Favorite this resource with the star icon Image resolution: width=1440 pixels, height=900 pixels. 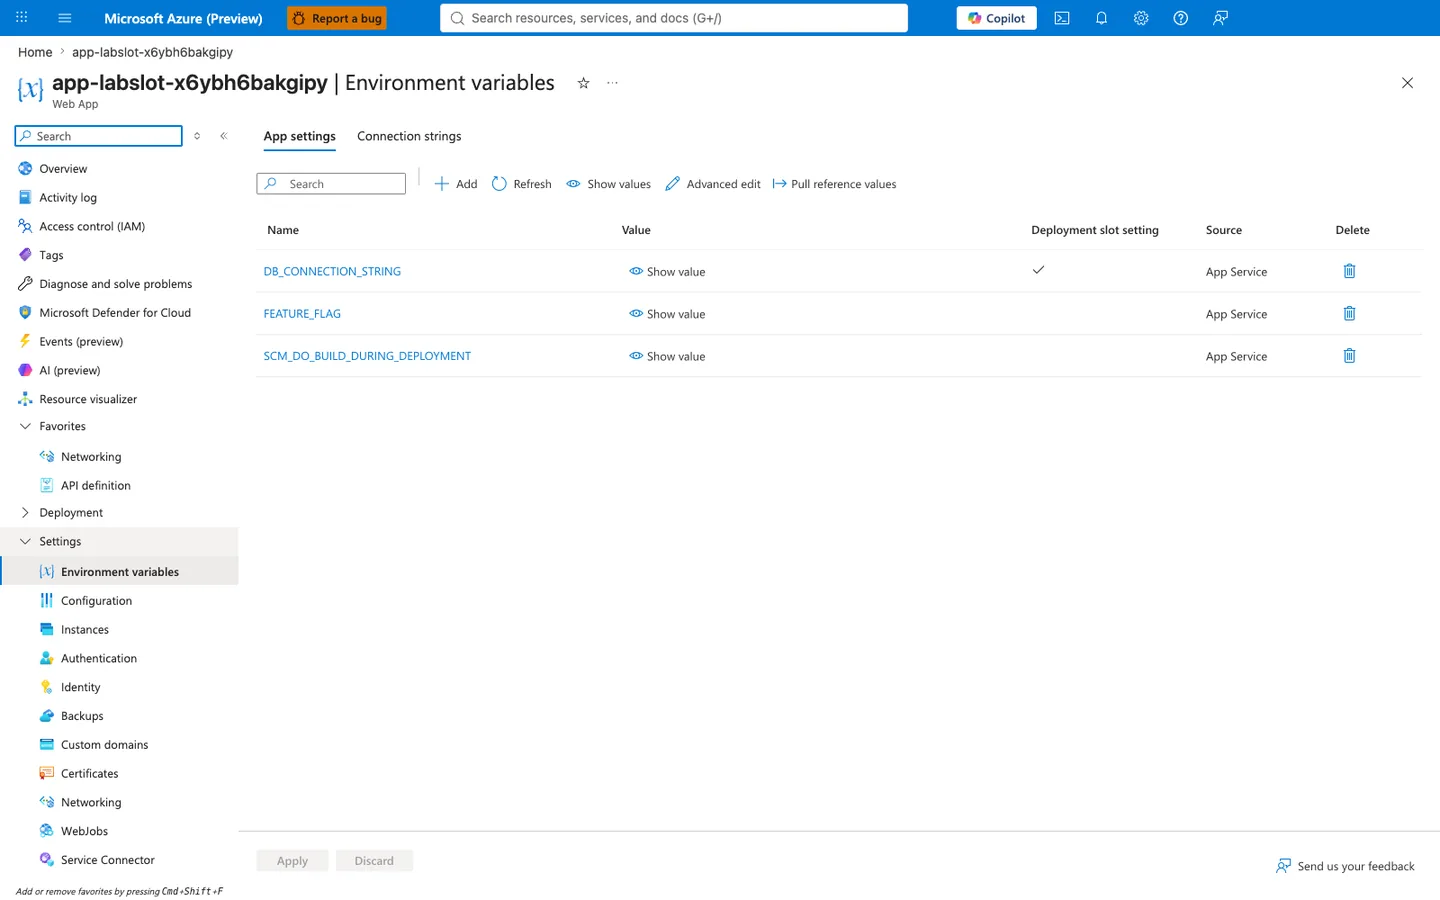[583, 83]
